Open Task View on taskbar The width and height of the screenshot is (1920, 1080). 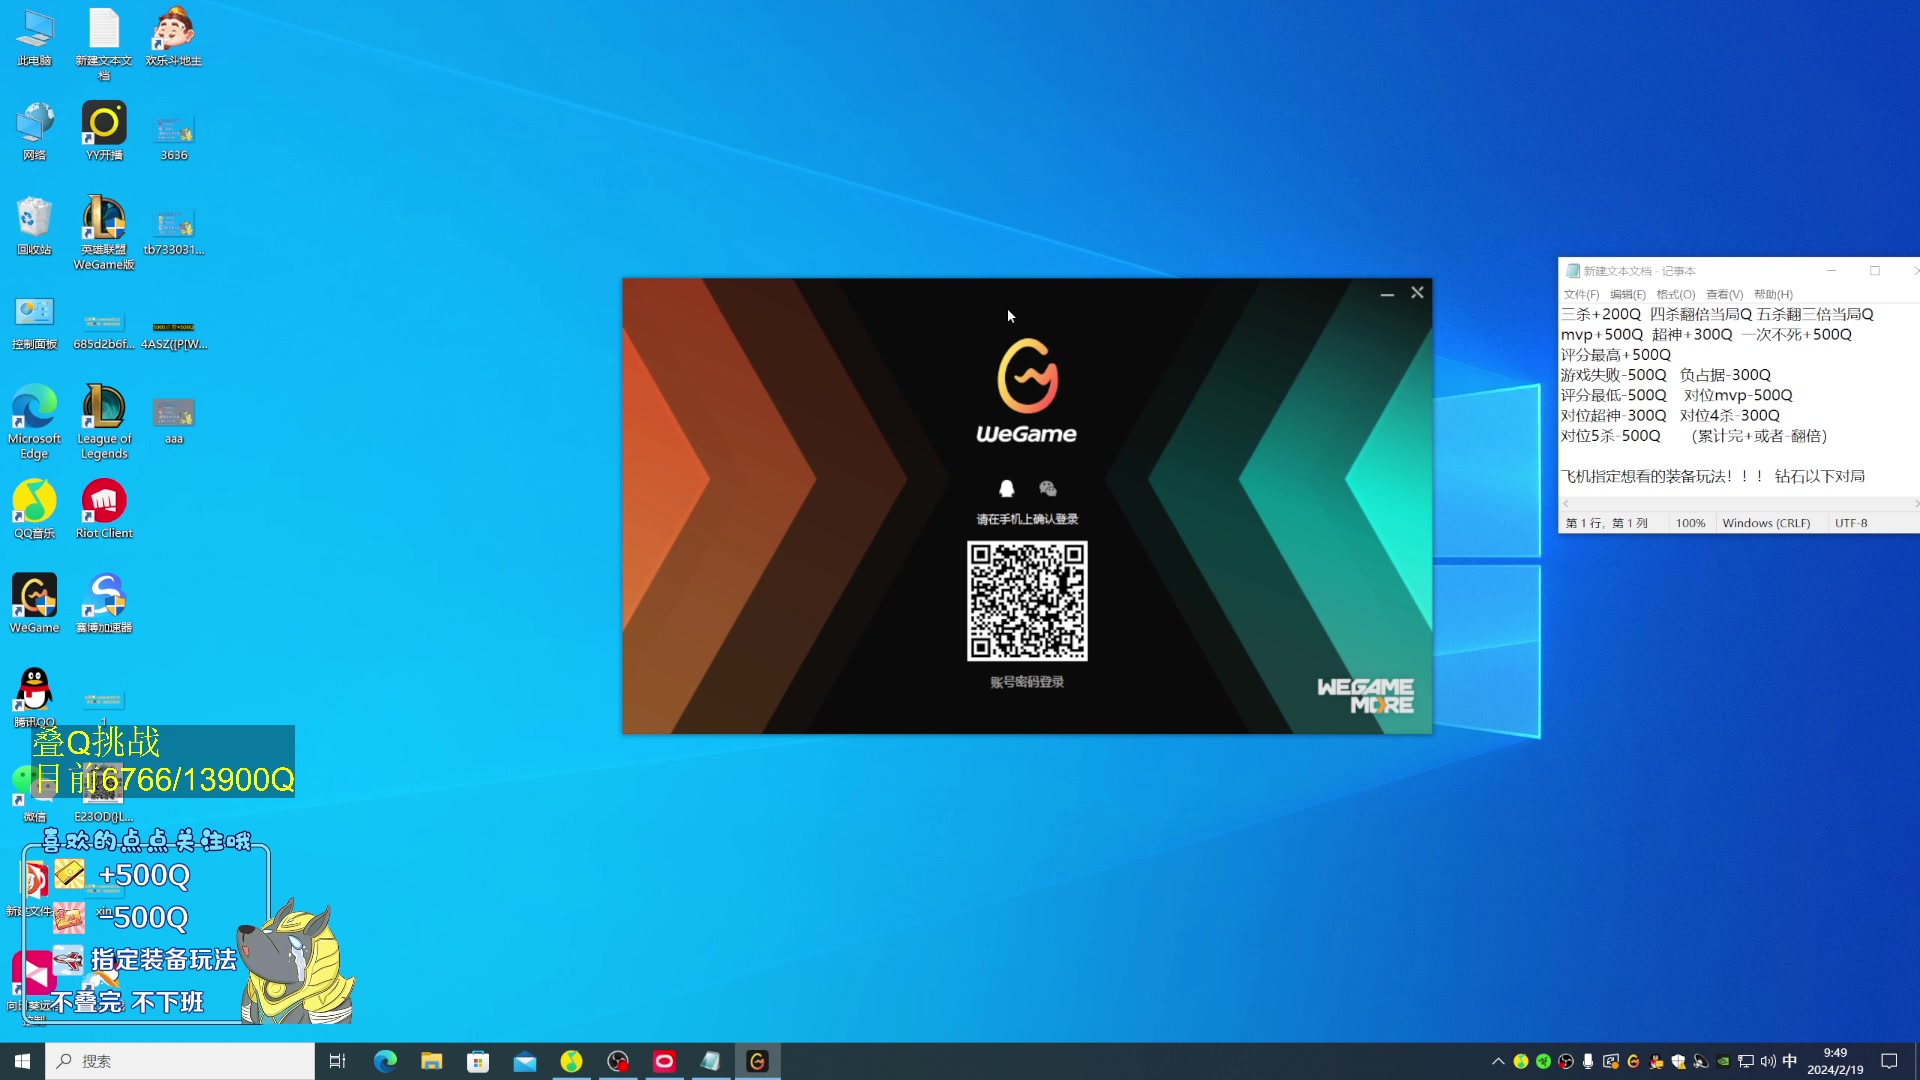tap(337, 1061)
